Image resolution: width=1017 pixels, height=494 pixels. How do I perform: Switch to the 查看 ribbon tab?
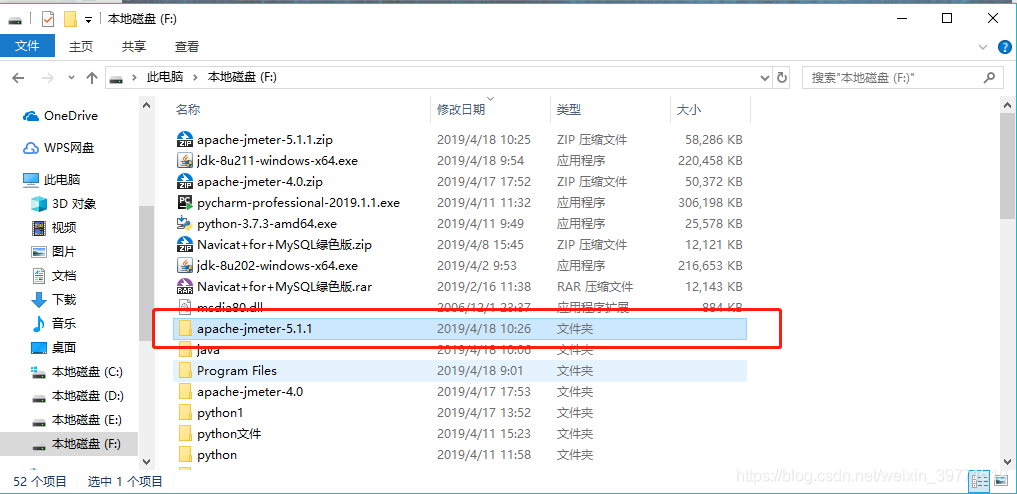[x=187, y=46]
